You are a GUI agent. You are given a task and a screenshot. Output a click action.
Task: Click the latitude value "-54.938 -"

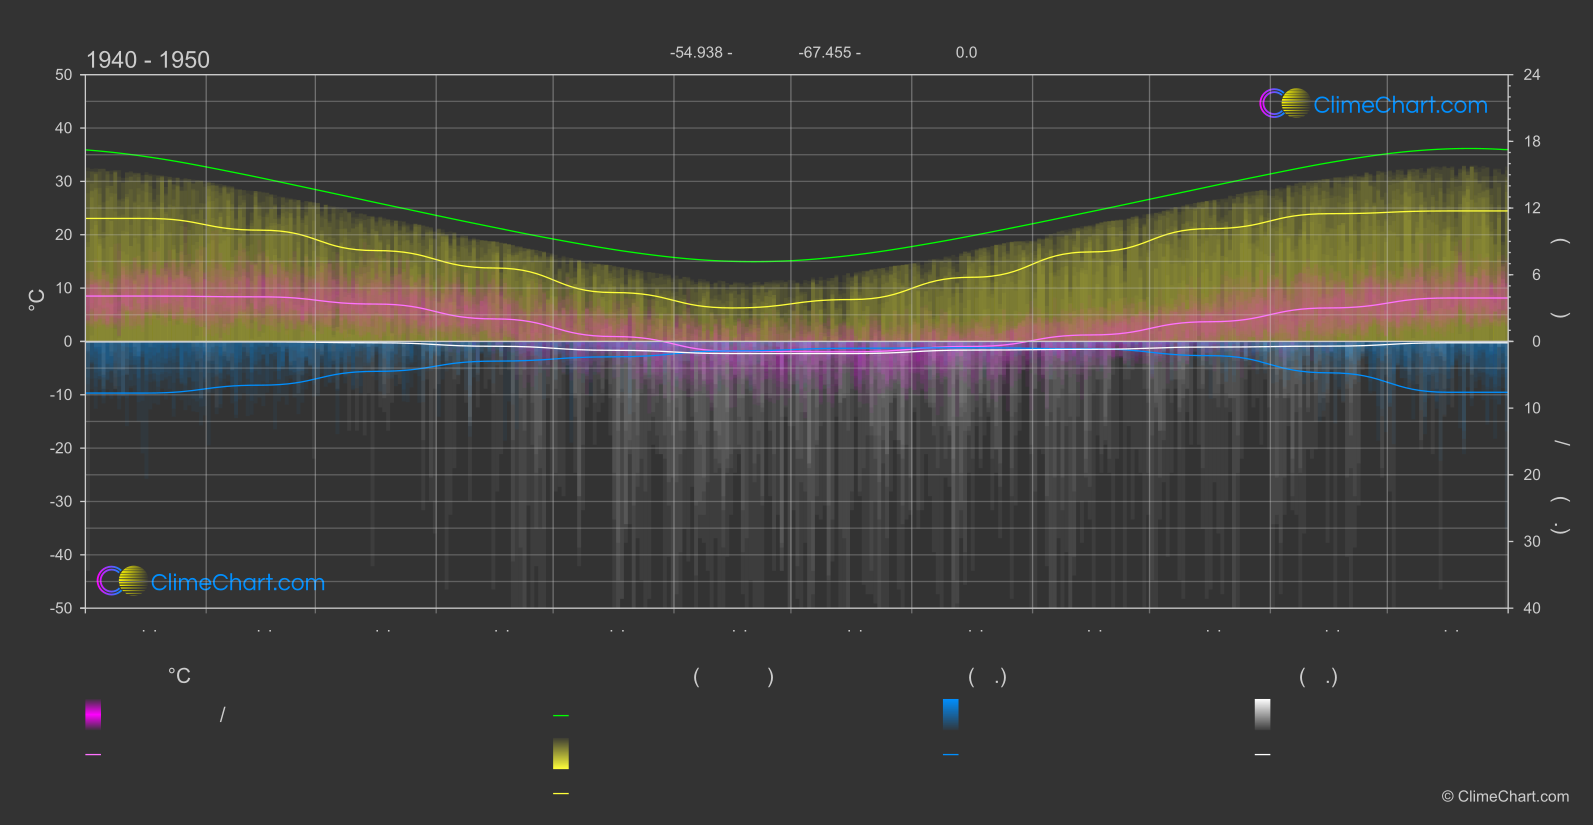701,52
